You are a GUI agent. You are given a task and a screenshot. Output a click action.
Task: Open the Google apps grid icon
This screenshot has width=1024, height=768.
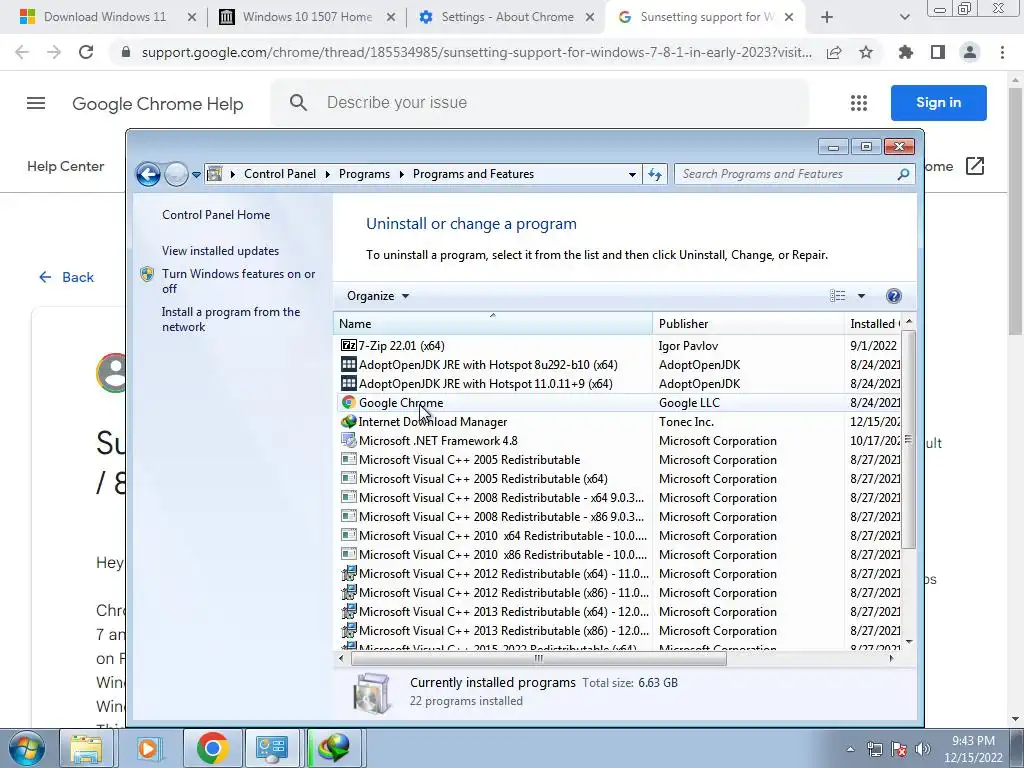(859, 103)
